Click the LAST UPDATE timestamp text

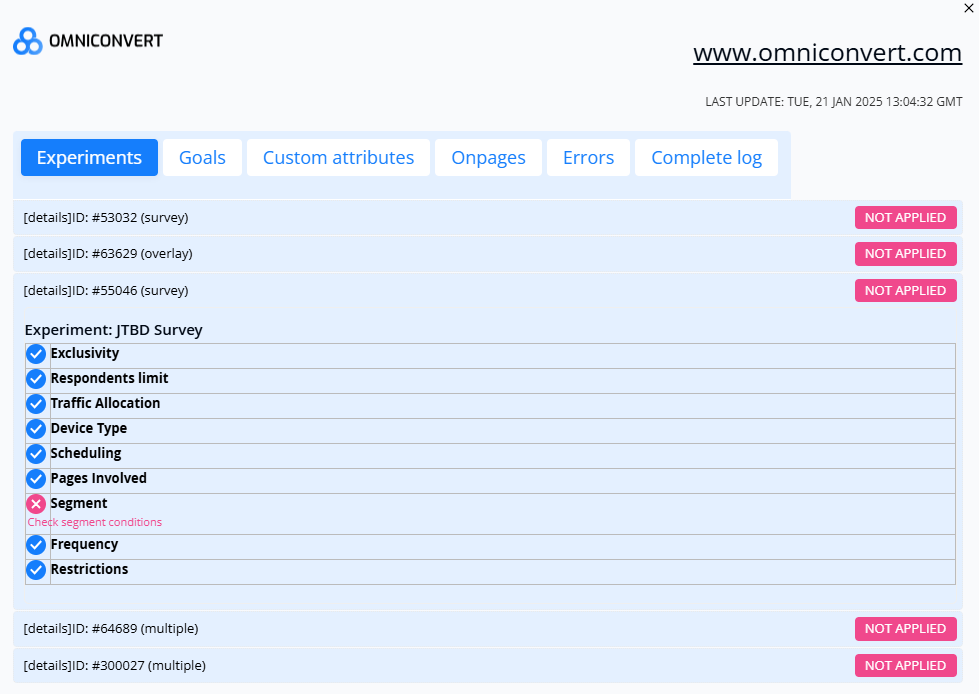(834, 102)
